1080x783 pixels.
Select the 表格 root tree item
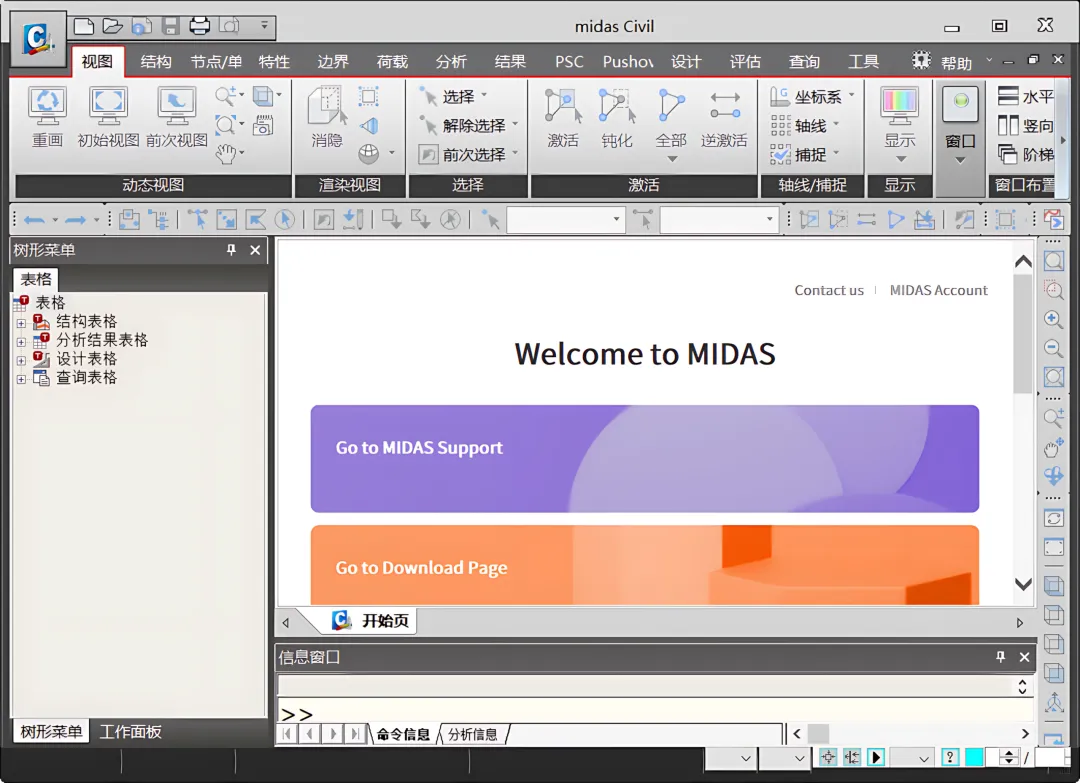tap(50, 302)
